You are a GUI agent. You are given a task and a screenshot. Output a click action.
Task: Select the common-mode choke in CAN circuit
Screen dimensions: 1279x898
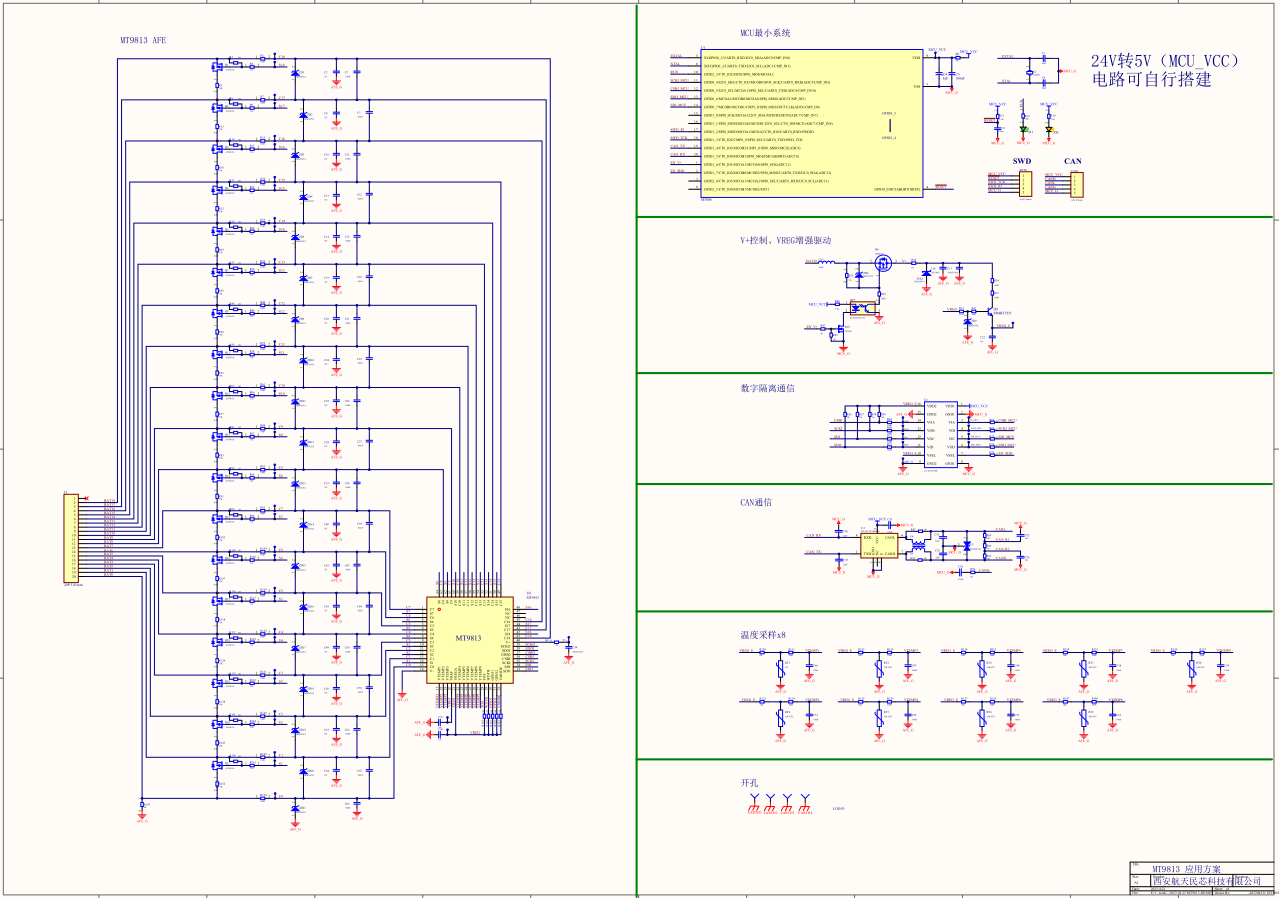[x=918, y=547]
